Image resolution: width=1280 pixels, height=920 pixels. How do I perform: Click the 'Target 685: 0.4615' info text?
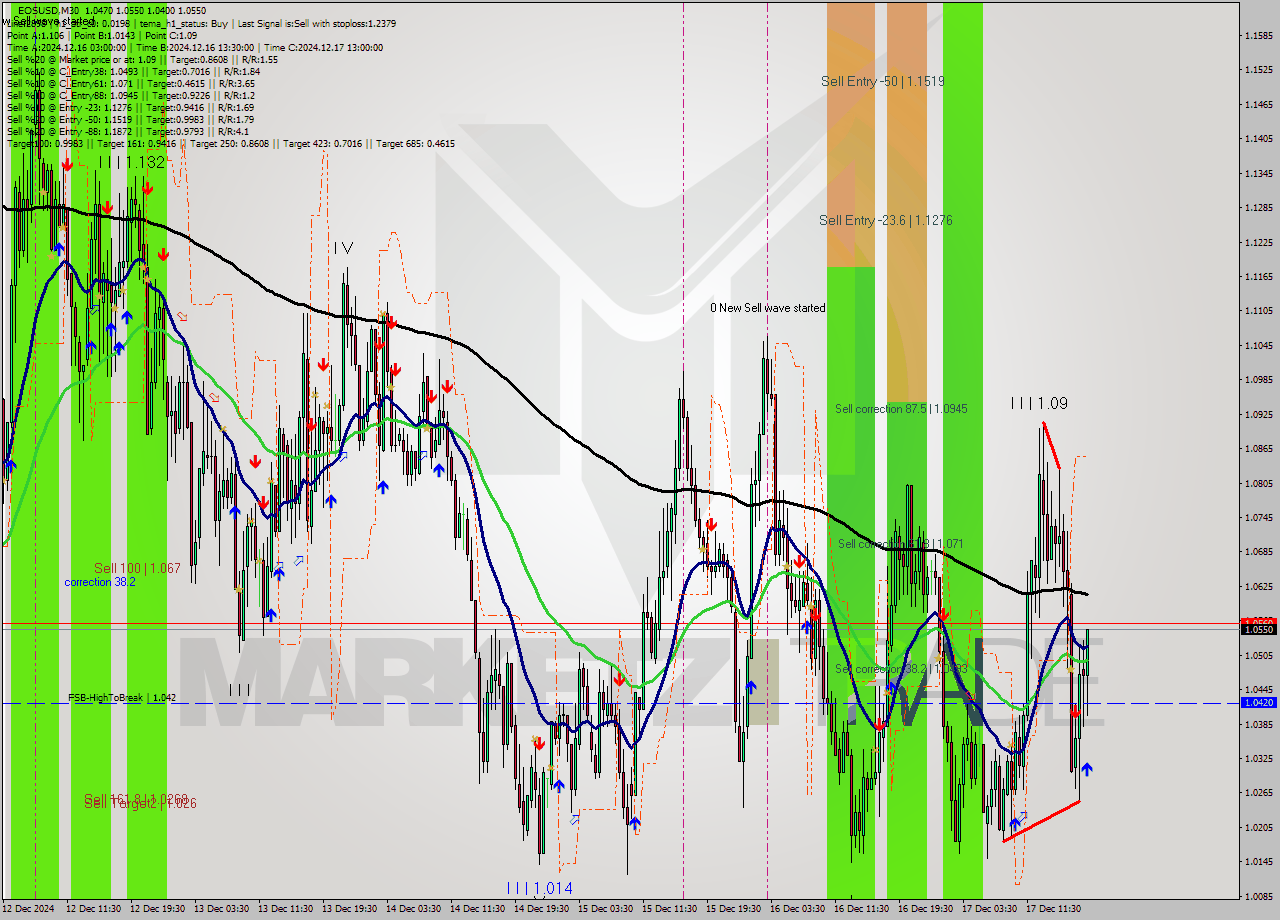click(415, 144)
